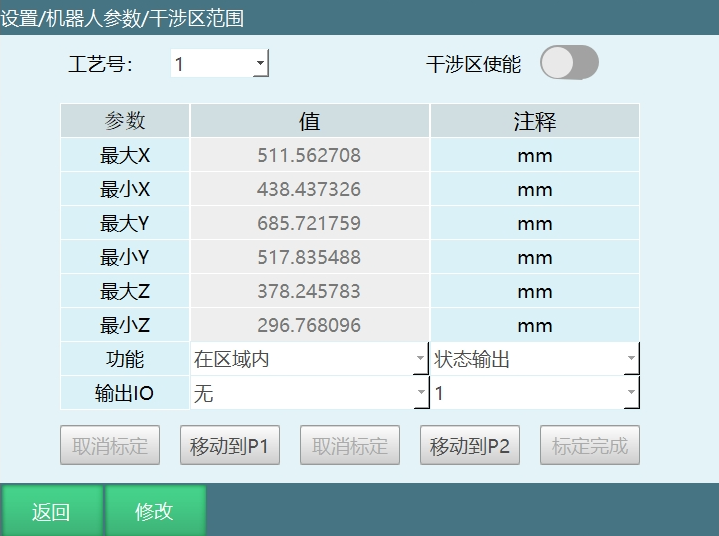
Task: Click the 注释 column header
Action: [x=535, y=121]
